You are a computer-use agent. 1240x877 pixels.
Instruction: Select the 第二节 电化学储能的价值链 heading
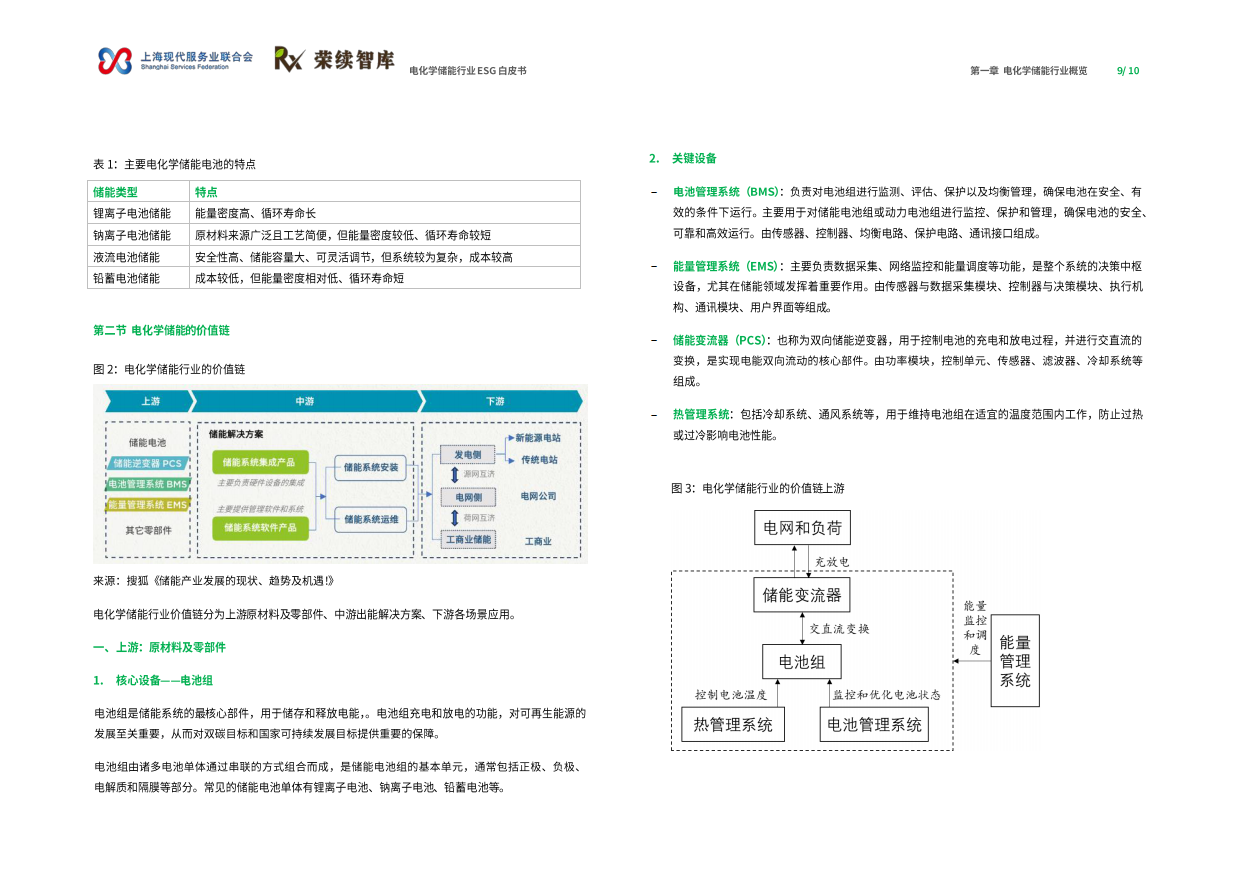(160, 331)
